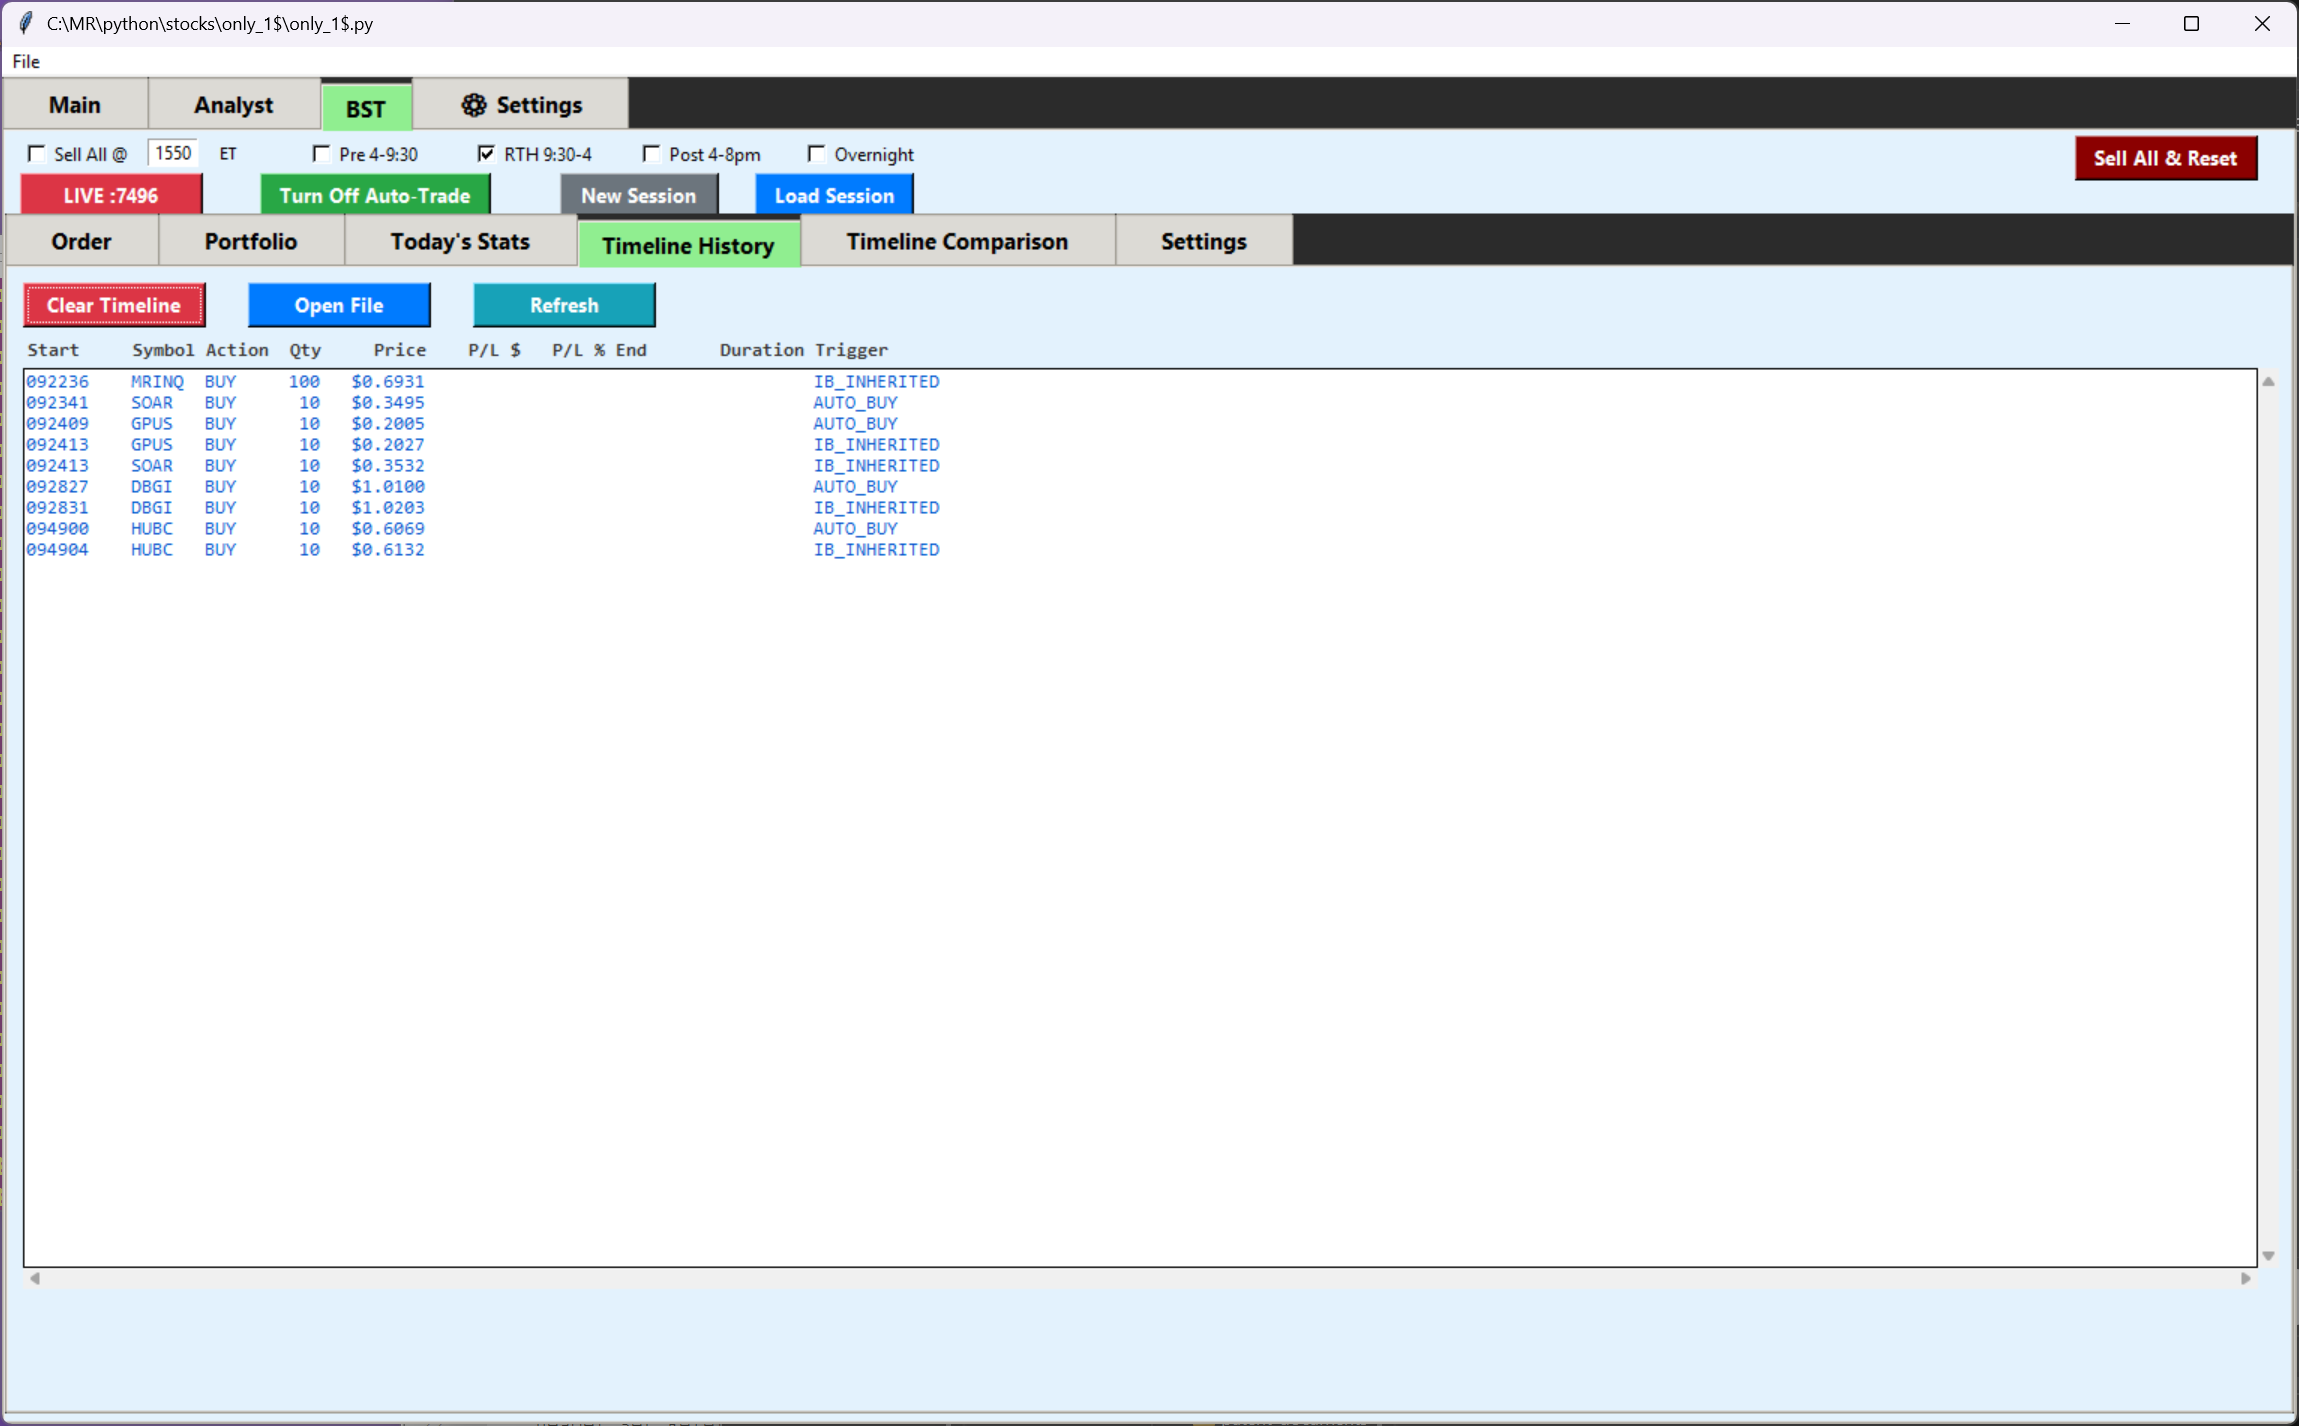Click the Symbol column header
The height and width of the screenshot is (1426, 2299).
(163, 350)
